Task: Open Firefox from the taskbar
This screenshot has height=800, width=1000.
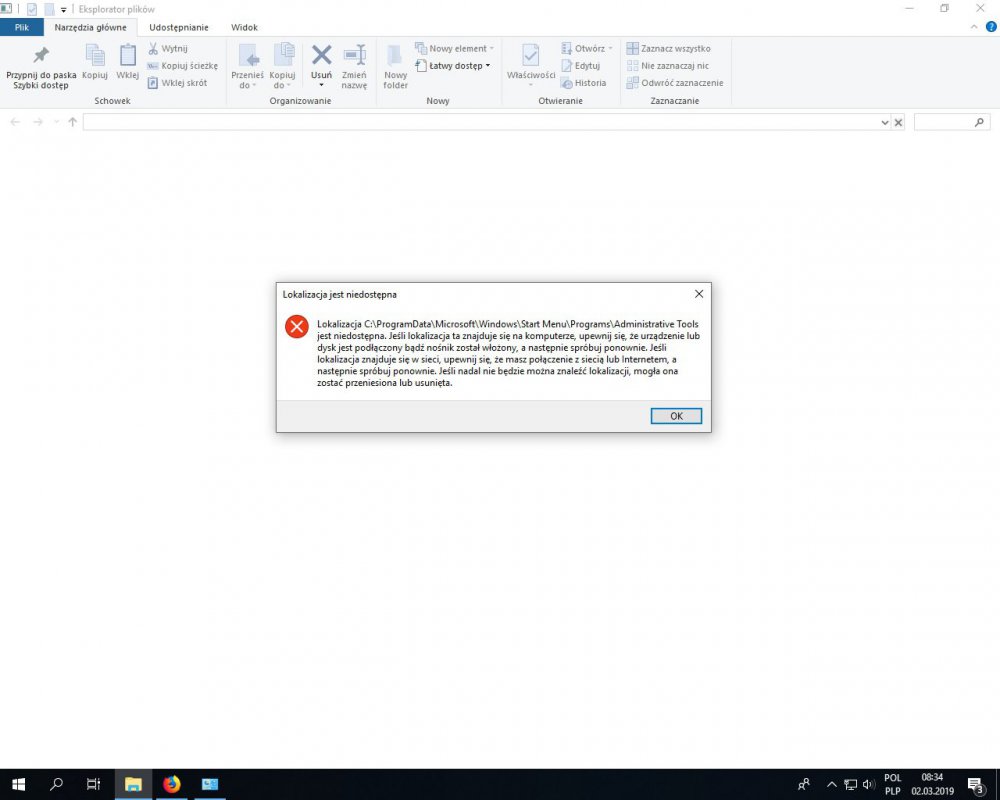Action: (171, 784)
